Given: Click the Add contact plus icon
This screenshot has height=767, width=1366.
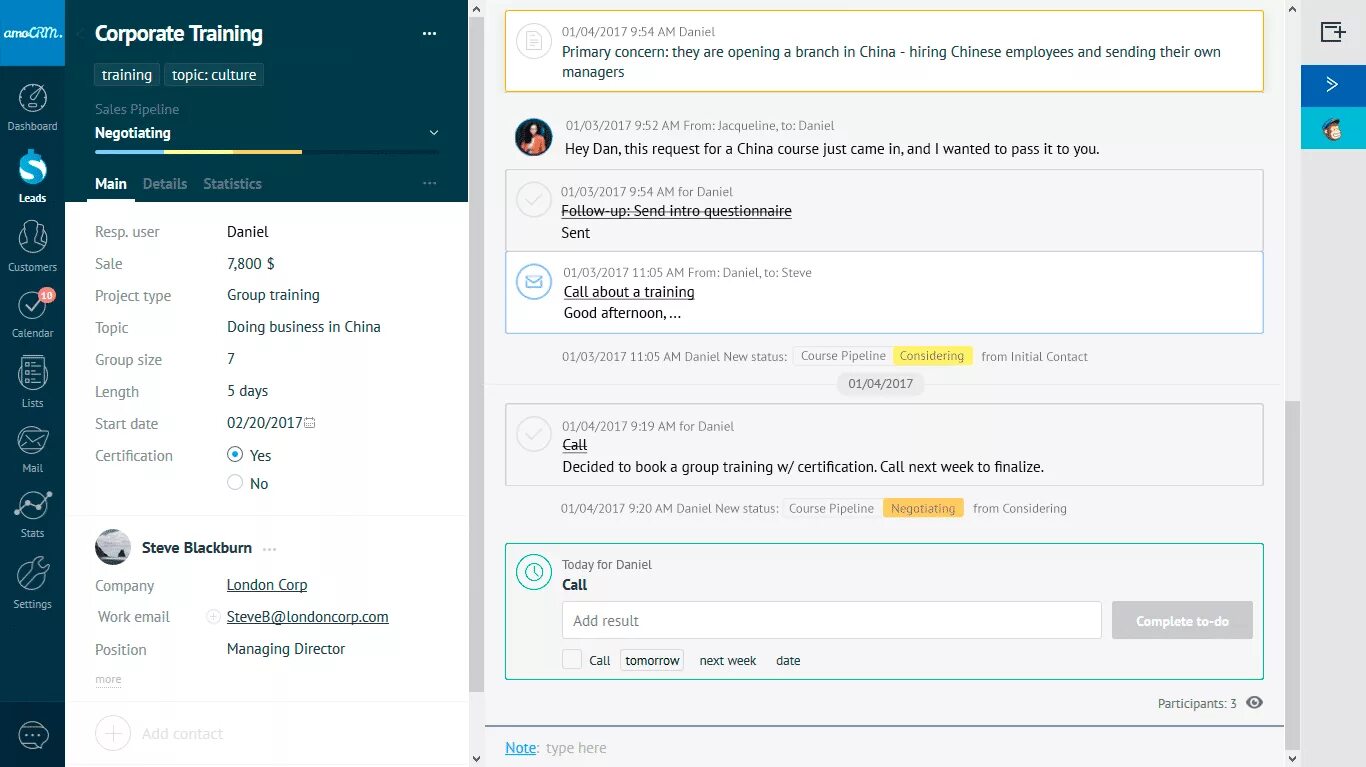Looking at the screenshot, I should [113, 733].
